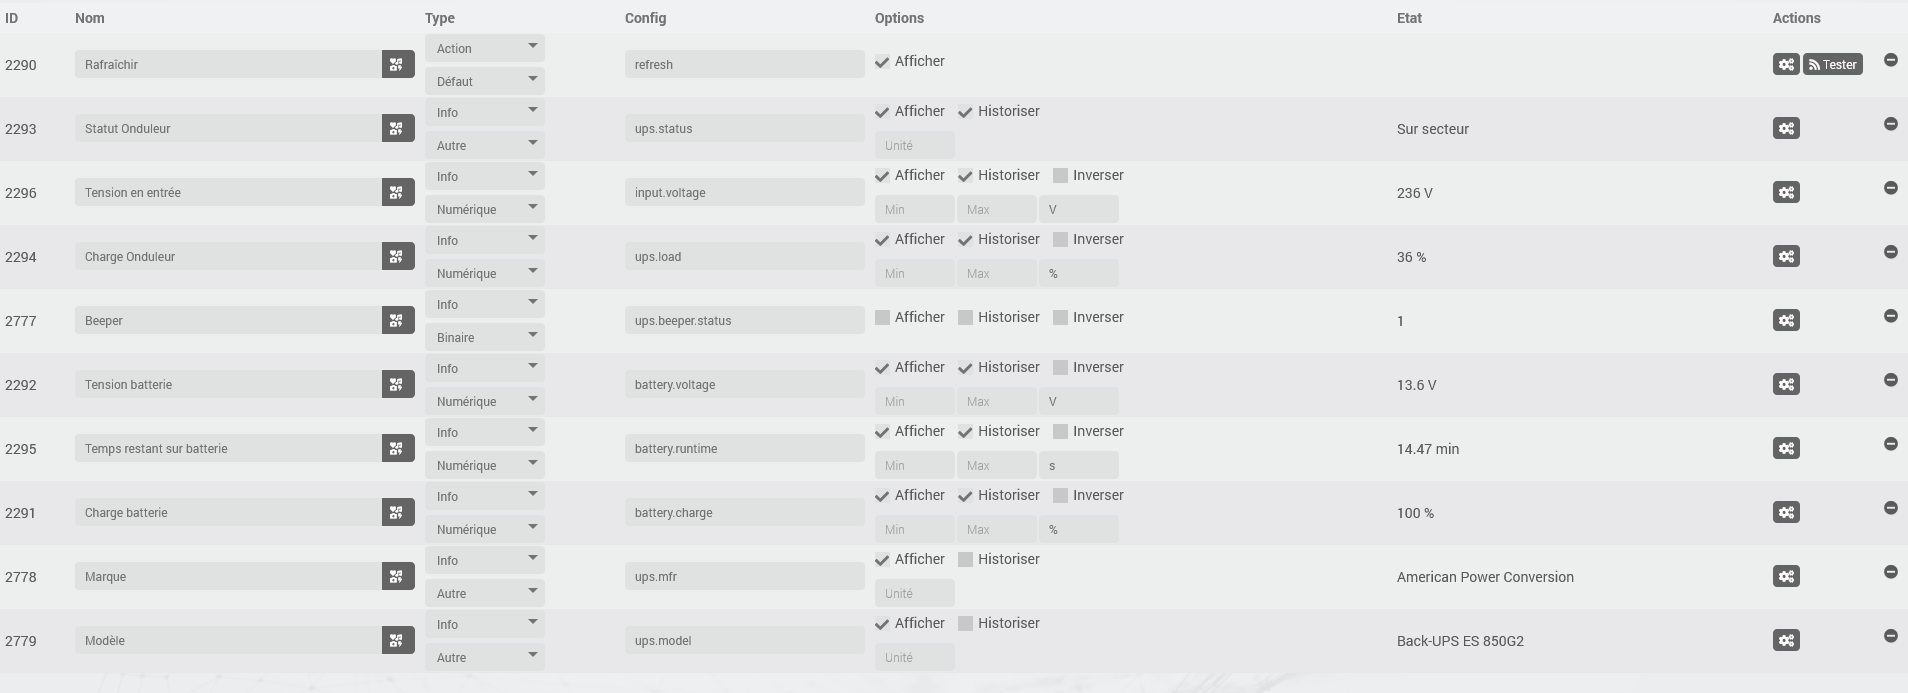Open advanced settings gear for Statut Onduleur
Screen dimensions: 1908x693
1786,128
